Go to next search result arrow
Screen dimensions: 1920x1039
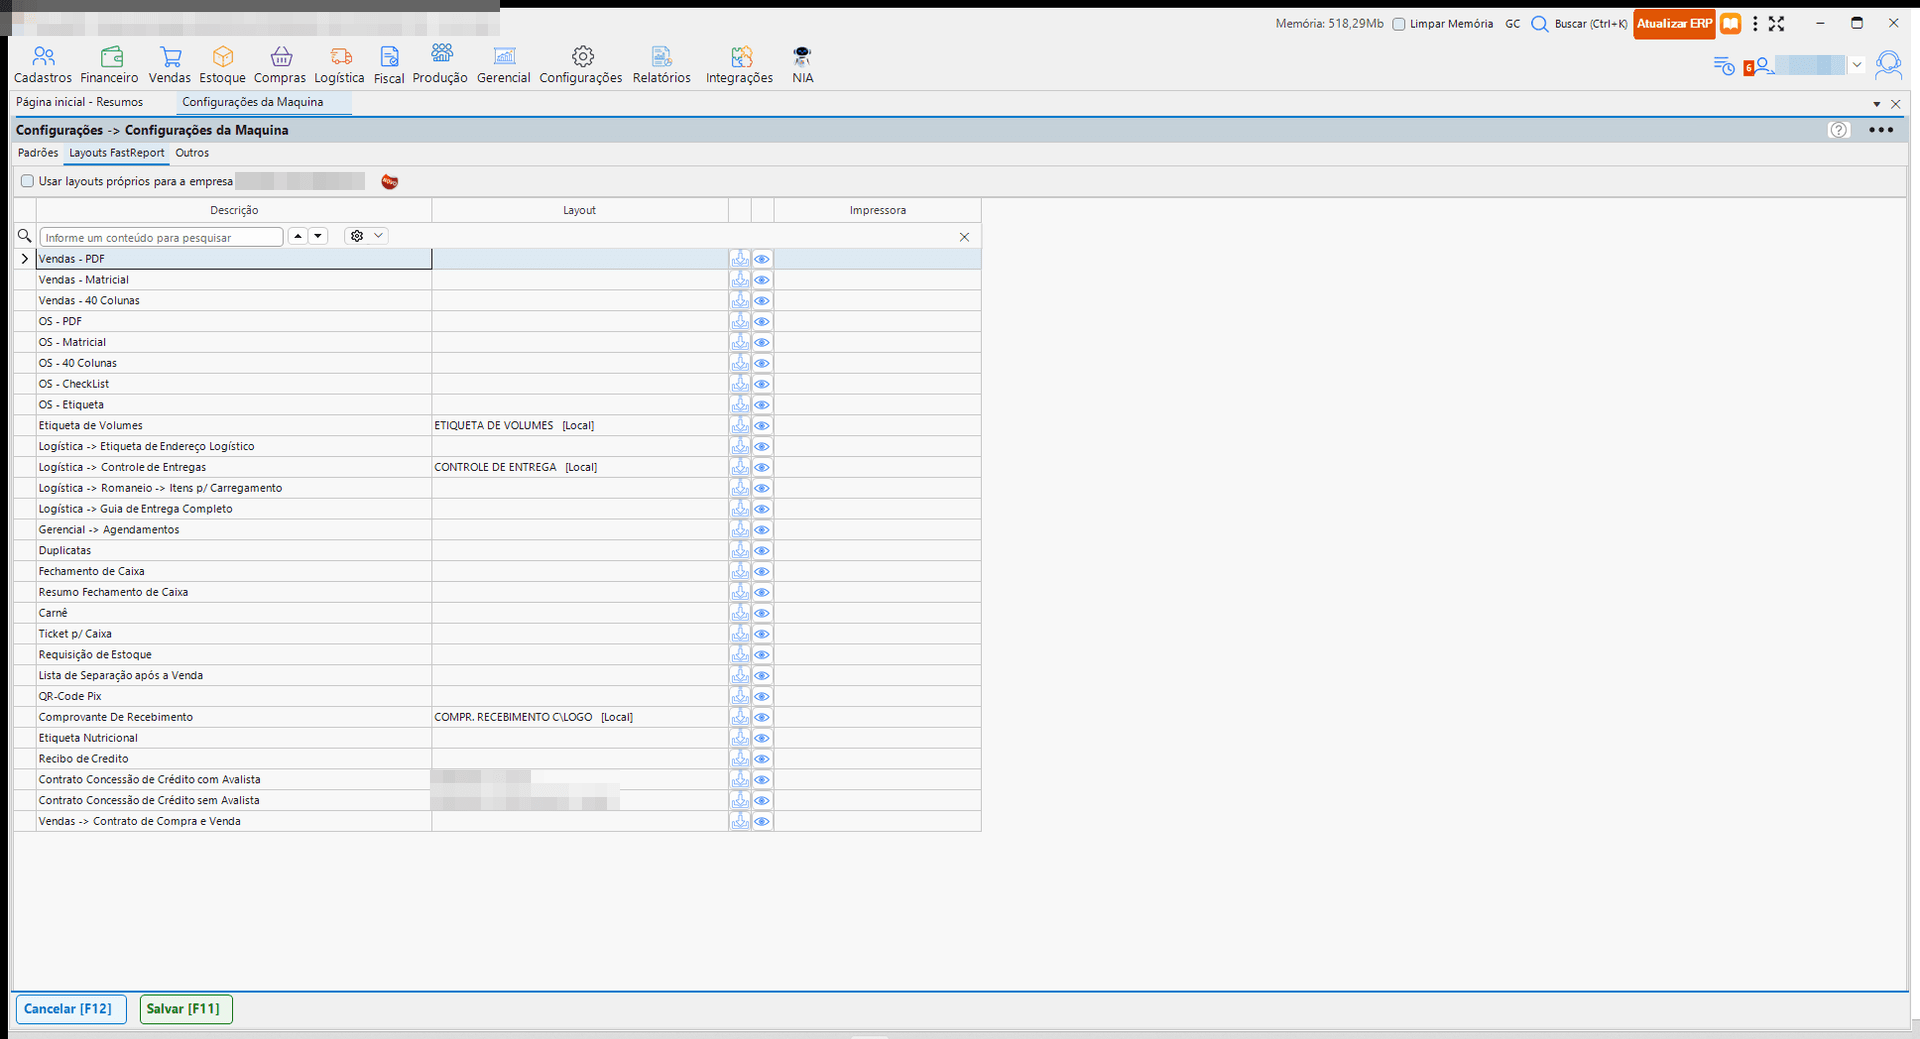pos(318,236)
